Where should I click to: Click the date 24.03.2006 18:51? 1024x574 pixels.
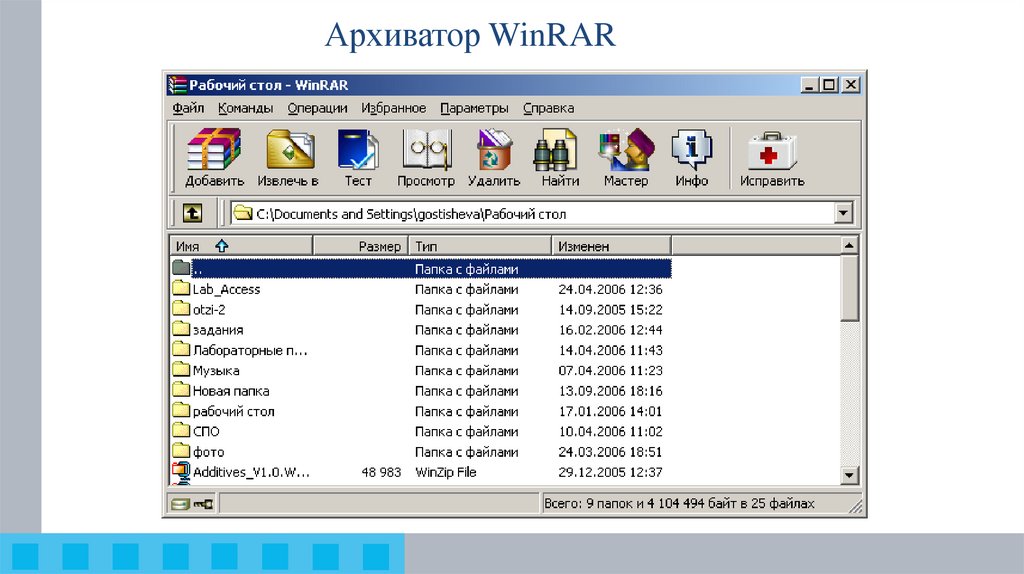click(610, 452)
